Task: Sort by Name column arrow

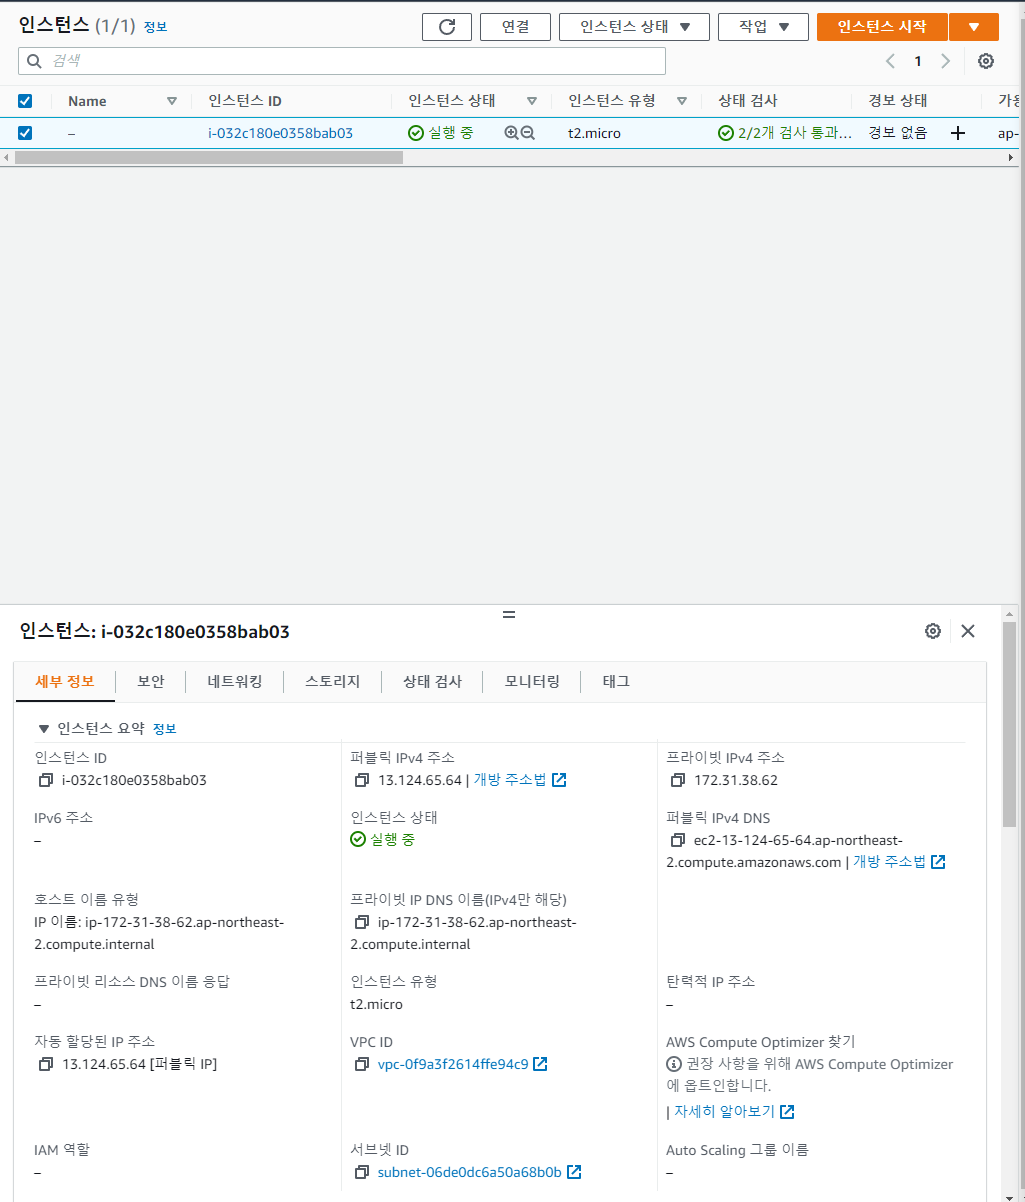Action: [x=172, y=101]
